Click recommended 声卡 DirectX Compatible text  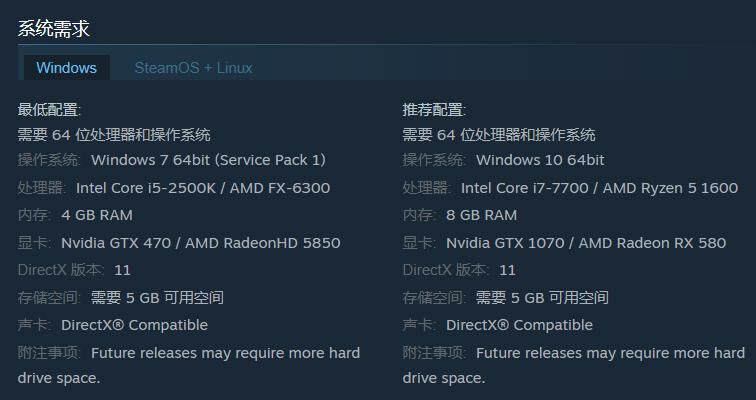click(519, 325)
